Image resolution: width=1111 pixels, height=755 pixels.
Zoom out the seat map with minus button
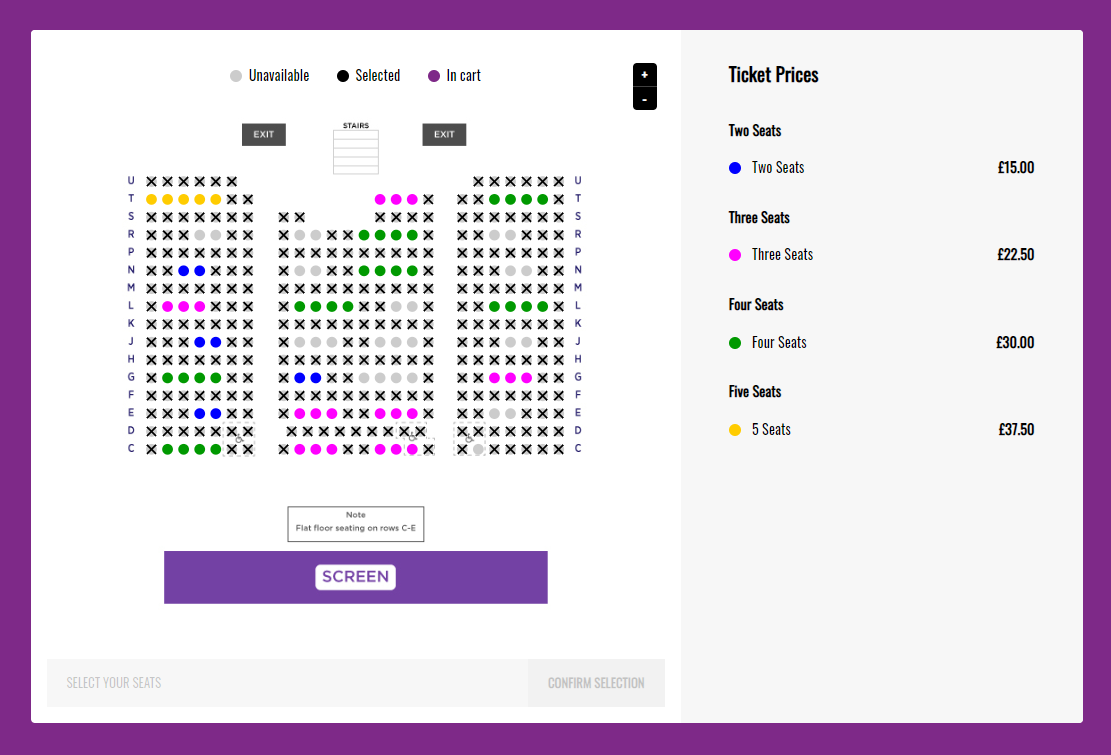pyautogui.click(x=644, y=99)
